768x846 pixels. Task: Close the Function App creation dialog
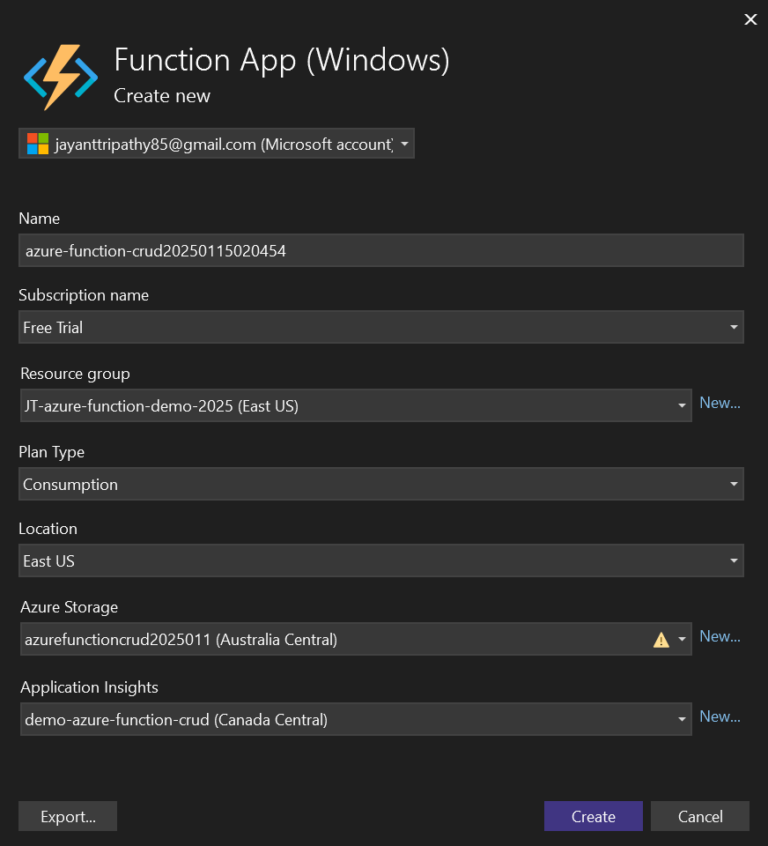[751, 19]
